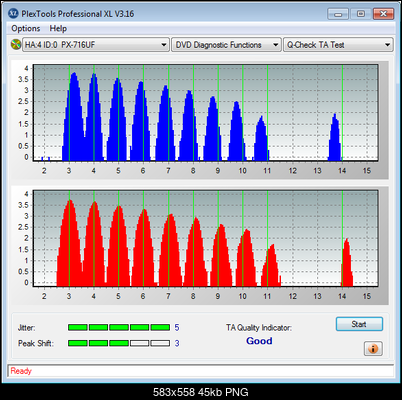Click the blue histogram peak at 3
The image size is (402, 400).
tap(74, 117)
